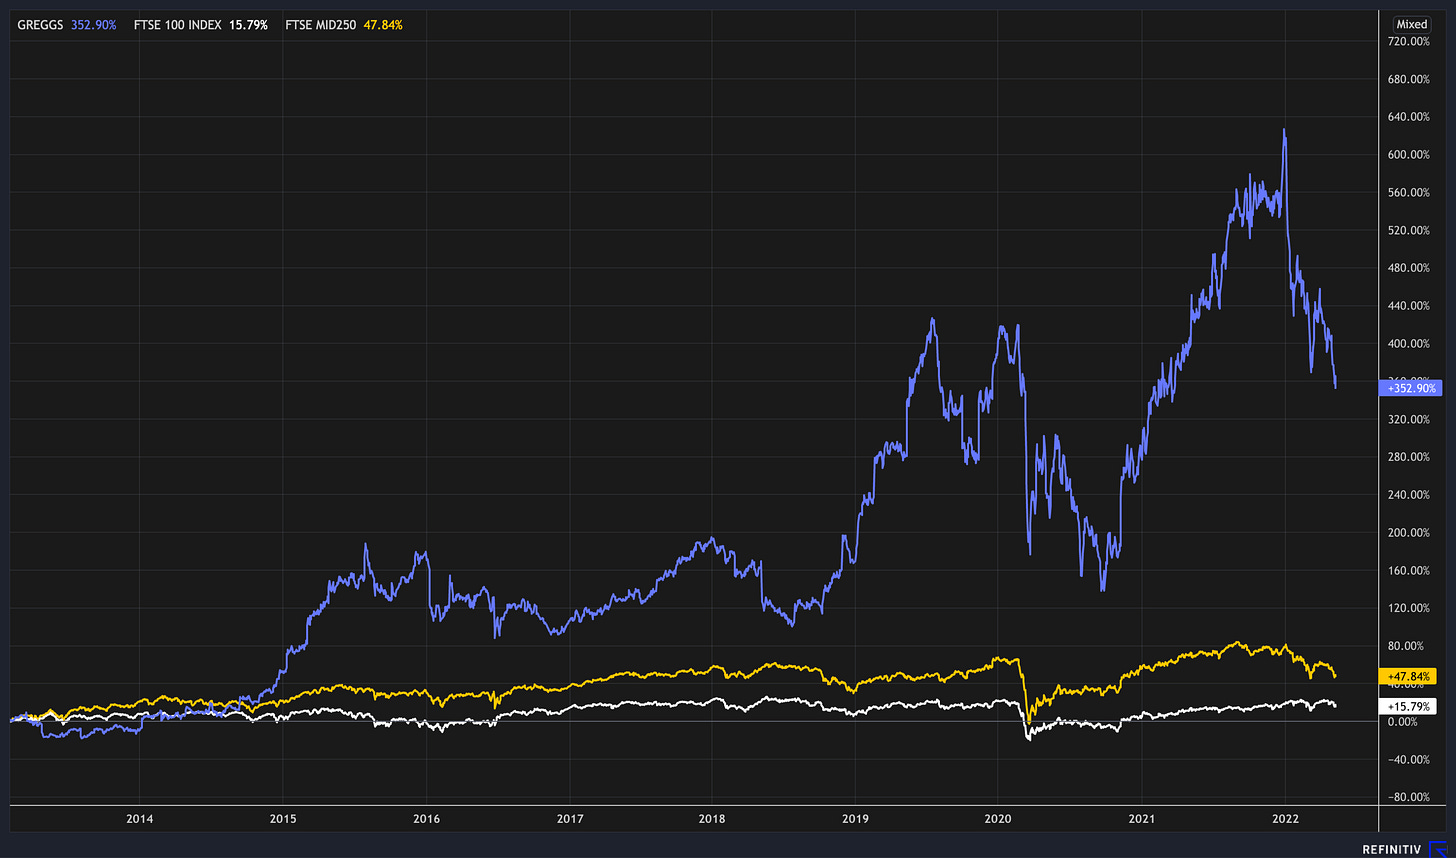Screen dimensions: 1456x858
Task: Click the 400.00% axis label
Action: pos(1407,344)
